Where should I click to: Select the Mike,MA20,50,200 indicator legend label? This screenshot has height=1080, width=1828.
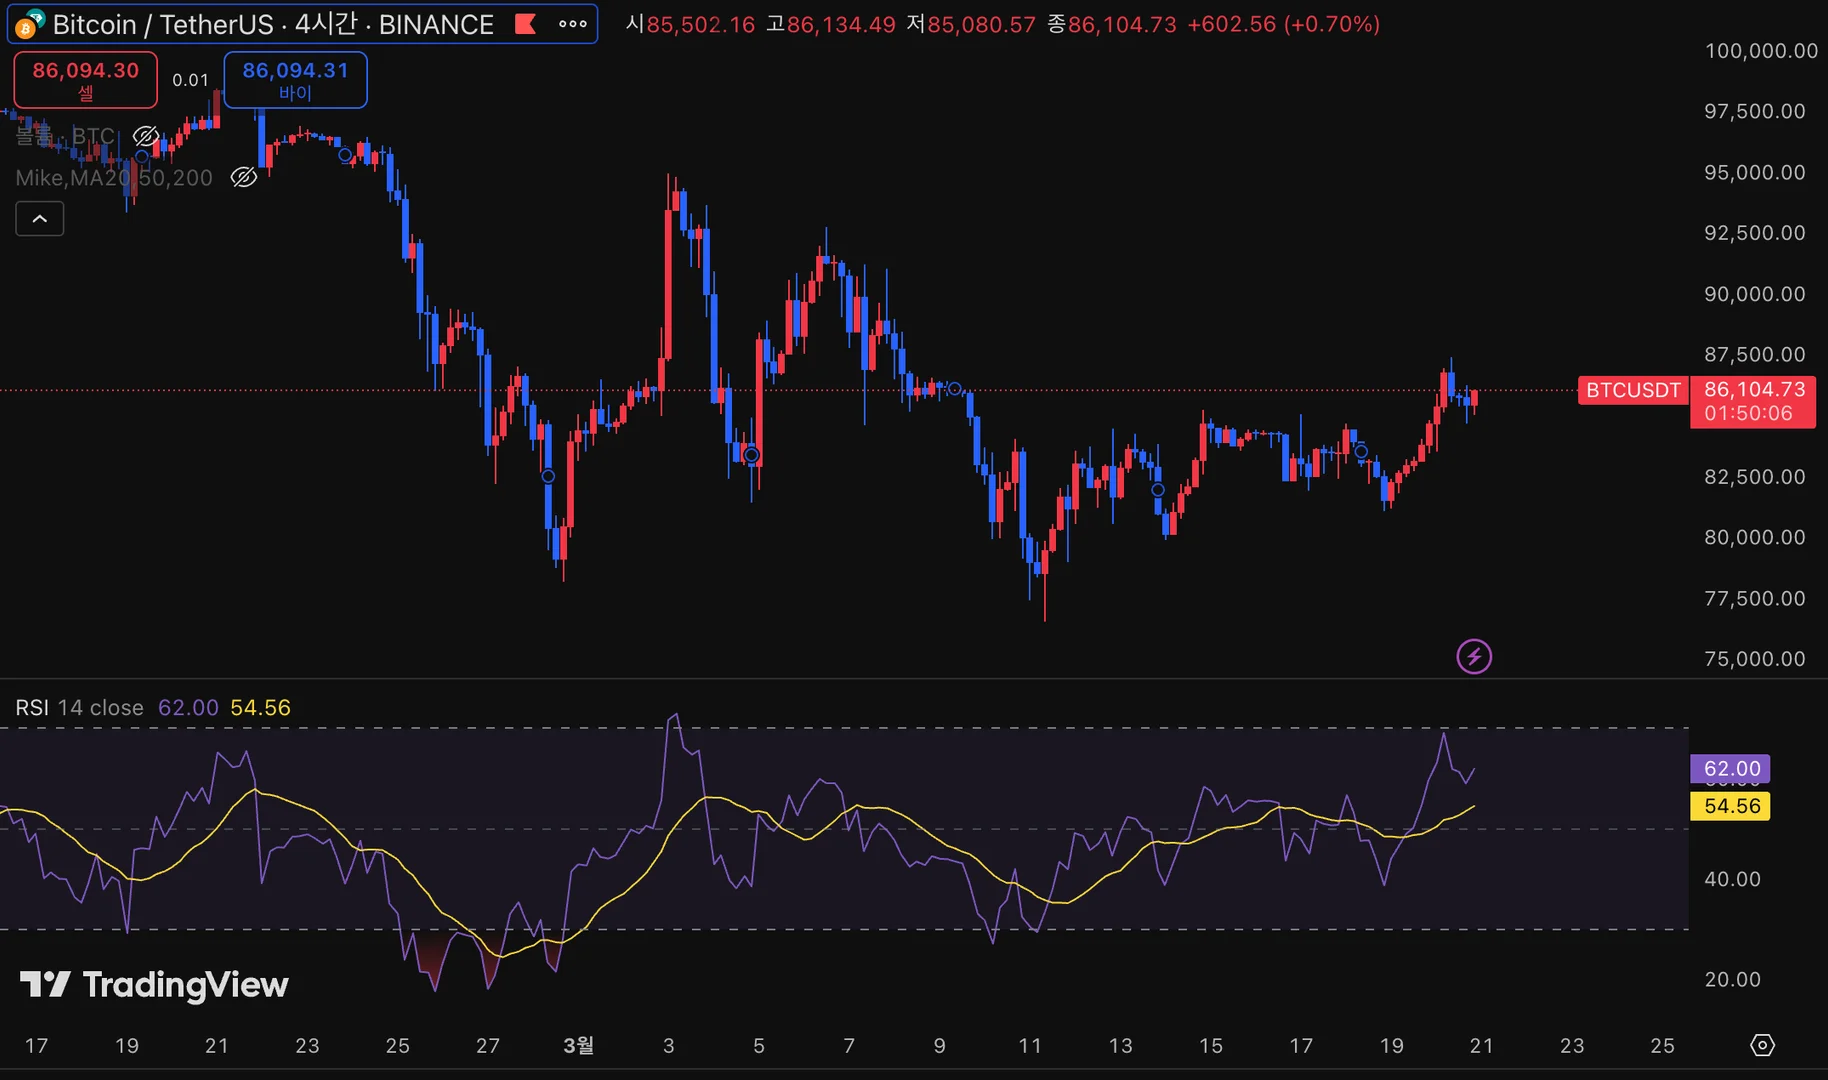click(x=114, y=178)
